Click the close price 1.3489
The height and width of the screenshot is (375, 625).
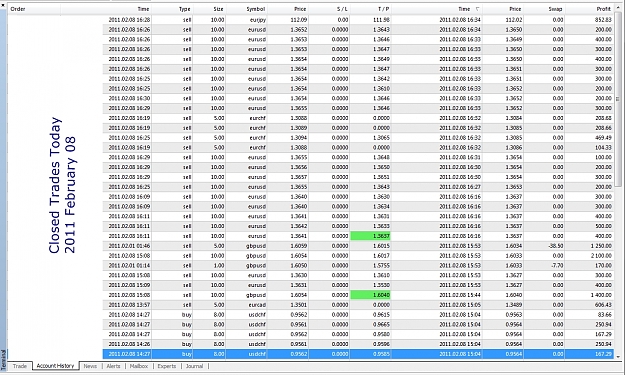tap(513, 305)
